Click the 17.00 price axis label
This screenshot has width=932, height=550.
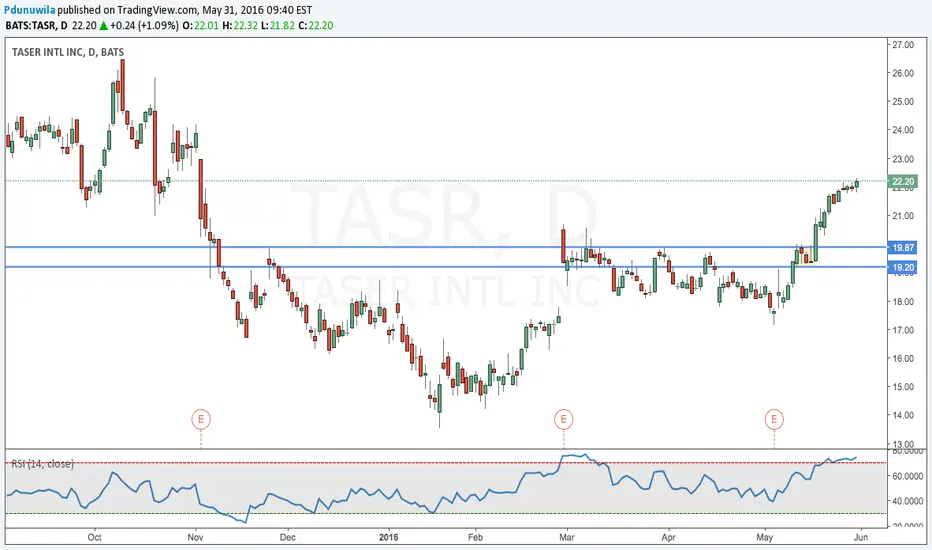click(x=903, y=330)
